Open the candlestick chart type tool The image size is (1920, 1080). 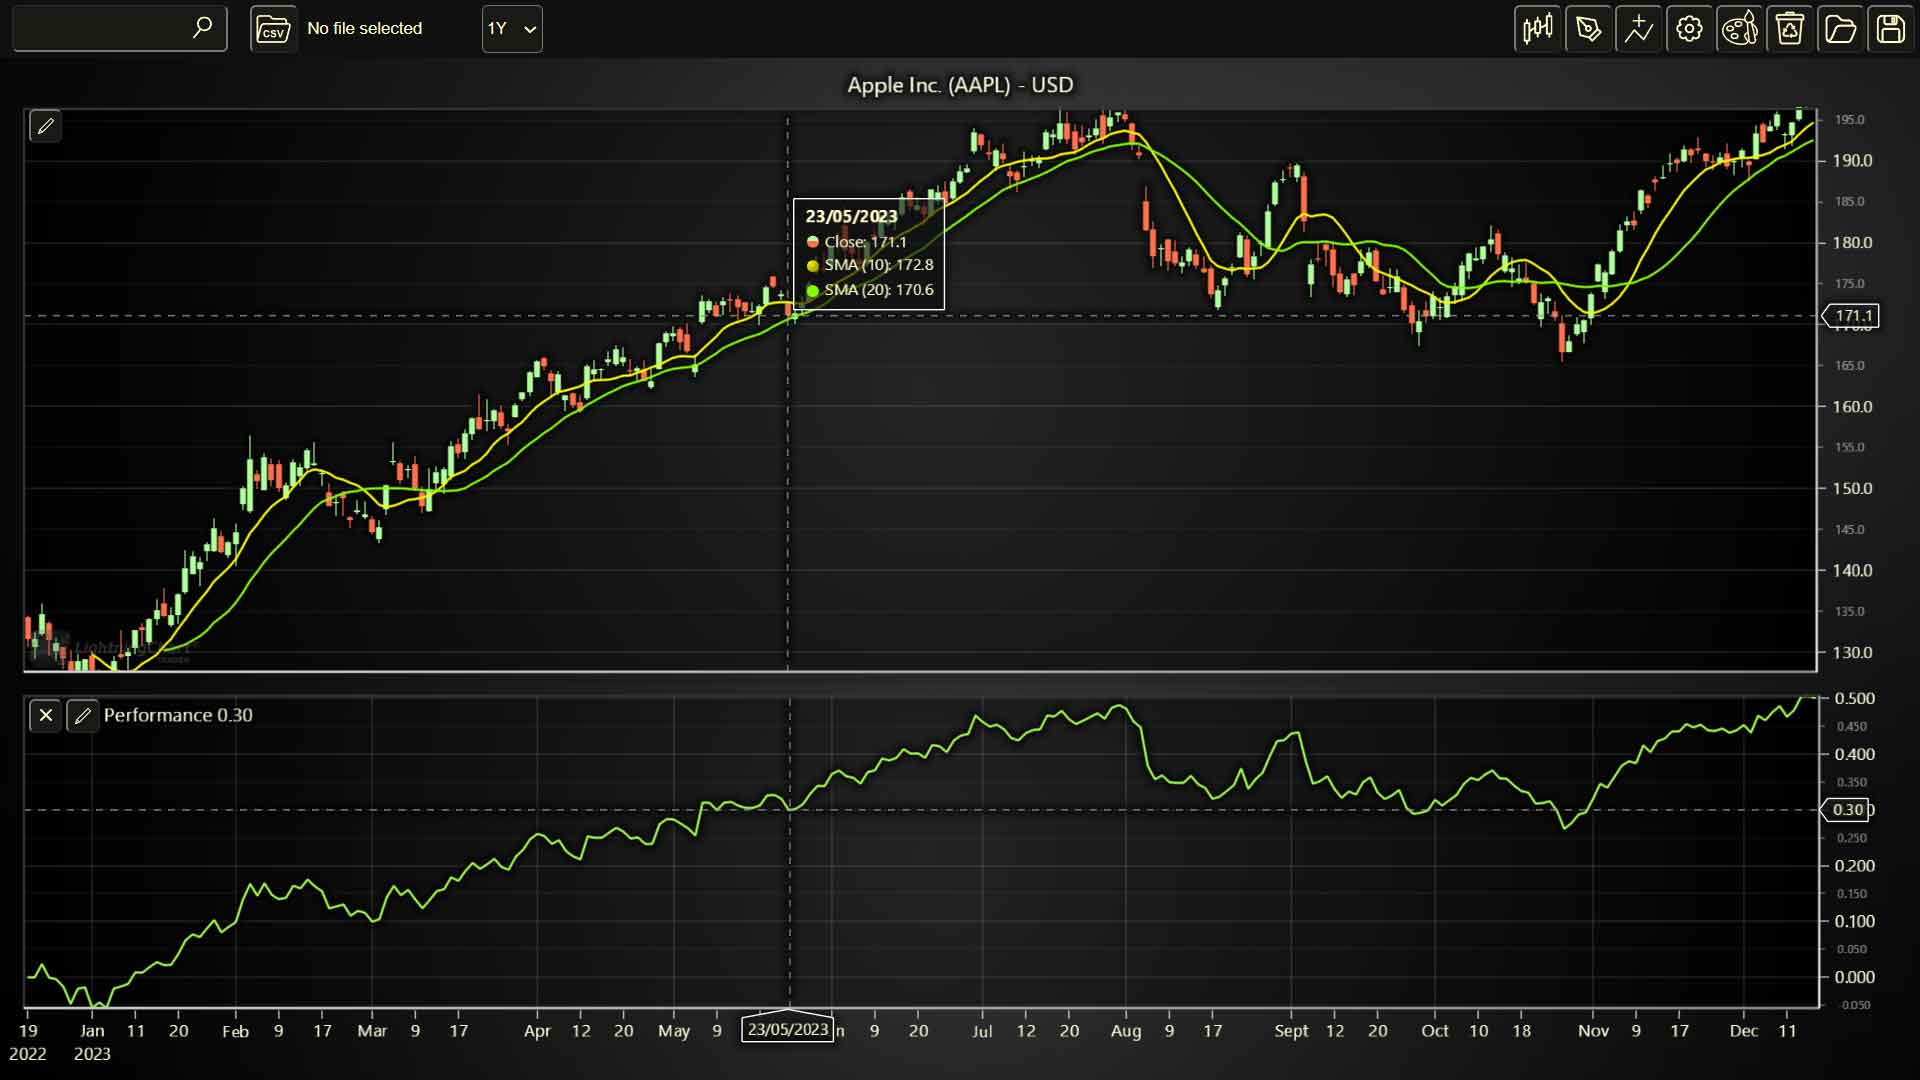[x=1538, y=28]
